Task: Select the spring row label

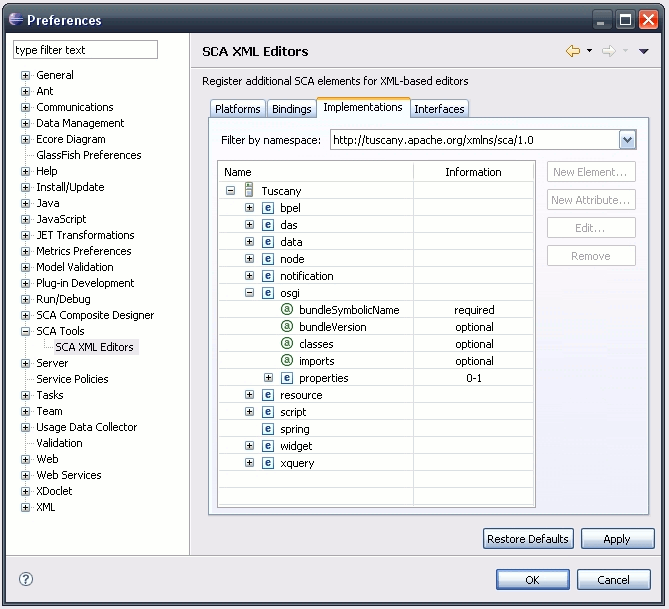Action: click(295, 429)
